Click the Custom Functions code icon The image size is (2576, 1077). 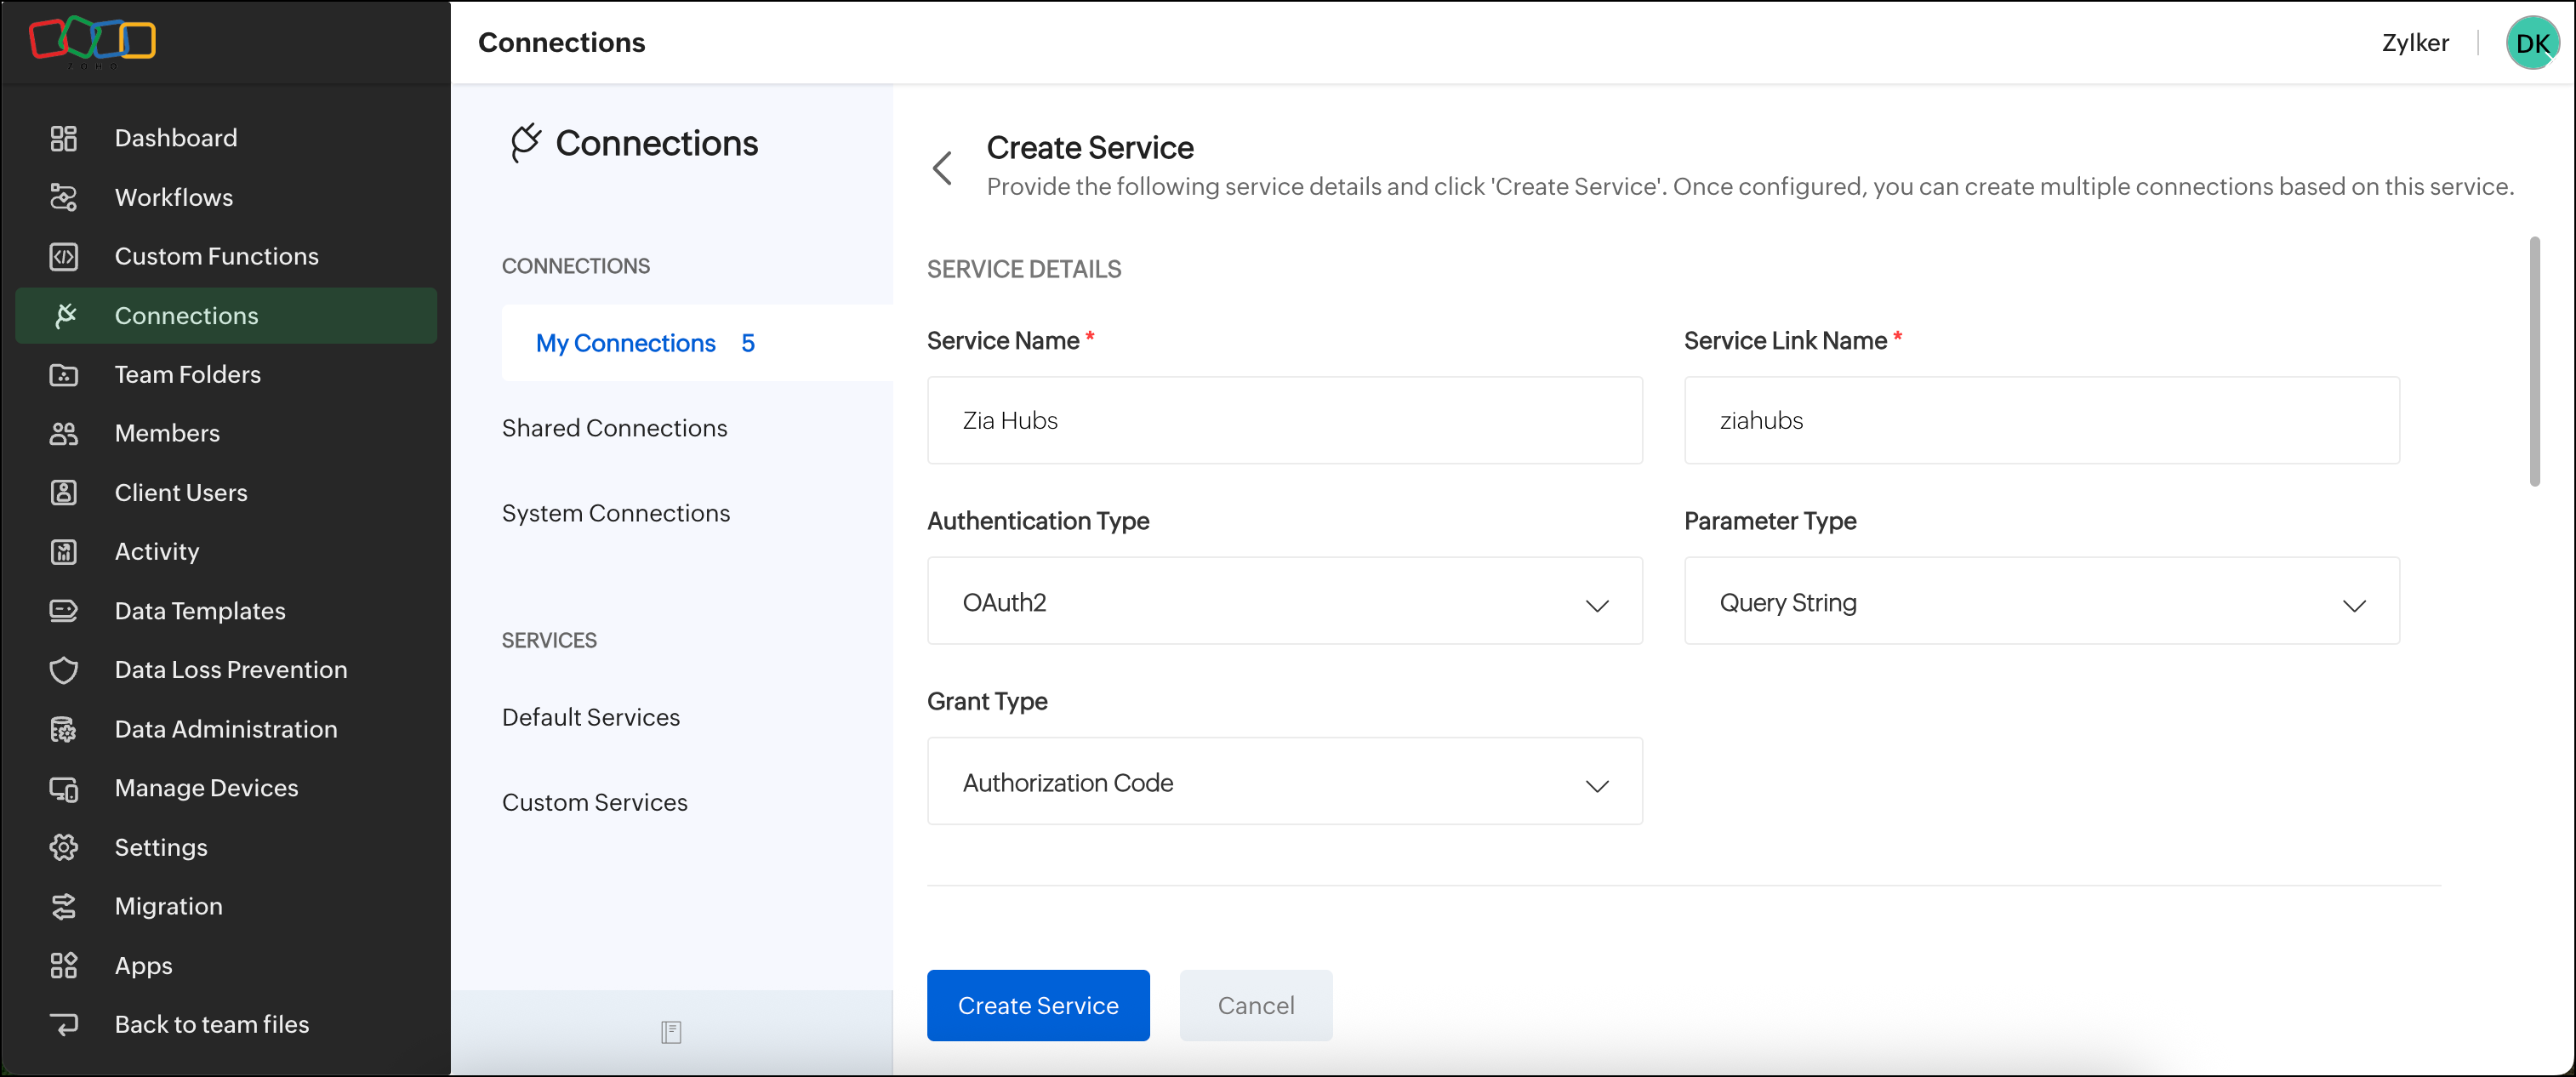tap(63, 256)
